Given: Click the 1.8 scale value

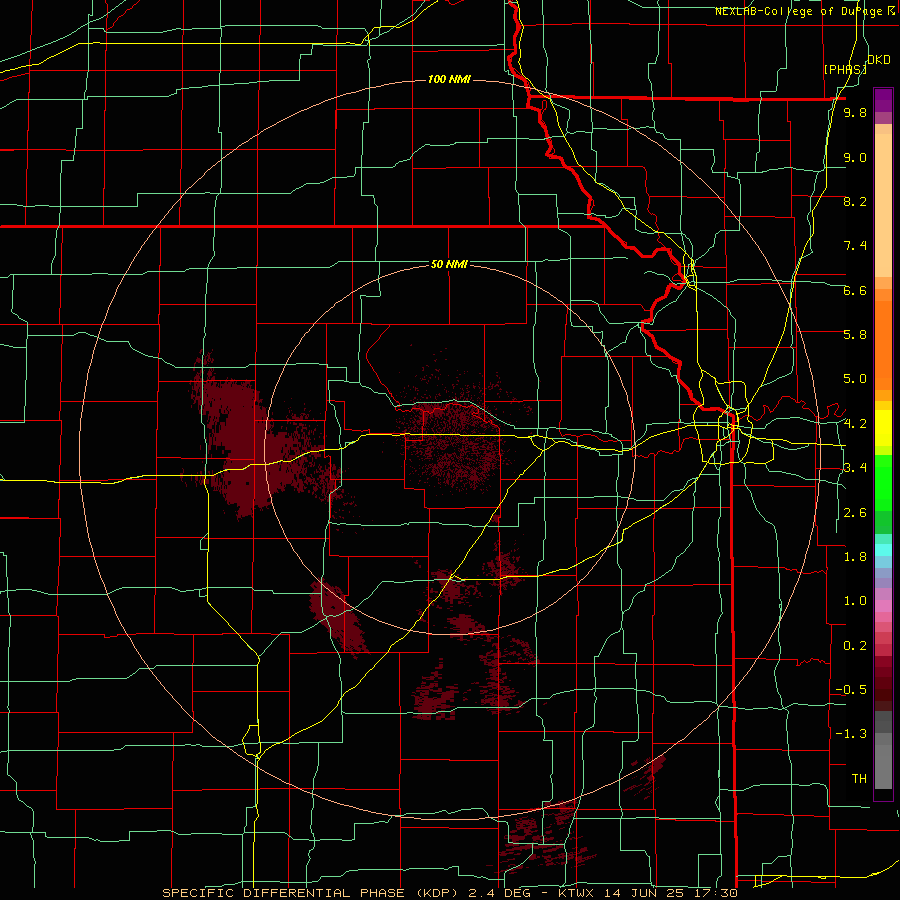Looking at the screenshot, I should (855, 557).
